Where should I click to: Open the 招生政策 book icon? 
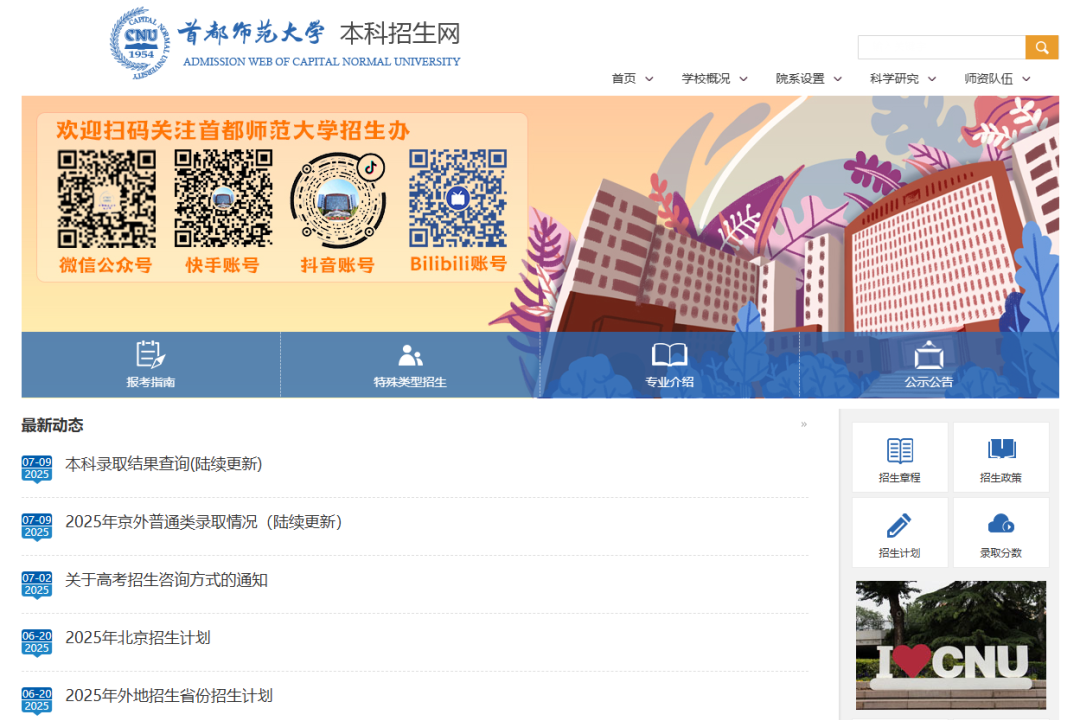(1001, 449)
